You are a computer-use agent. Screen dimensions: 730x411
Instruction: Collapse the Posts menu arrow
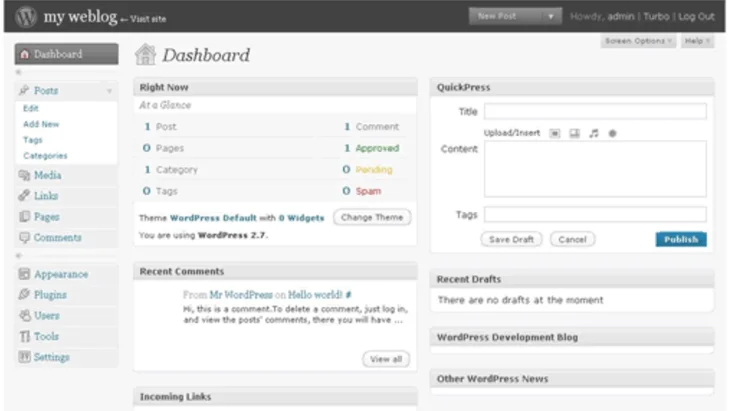109,91
